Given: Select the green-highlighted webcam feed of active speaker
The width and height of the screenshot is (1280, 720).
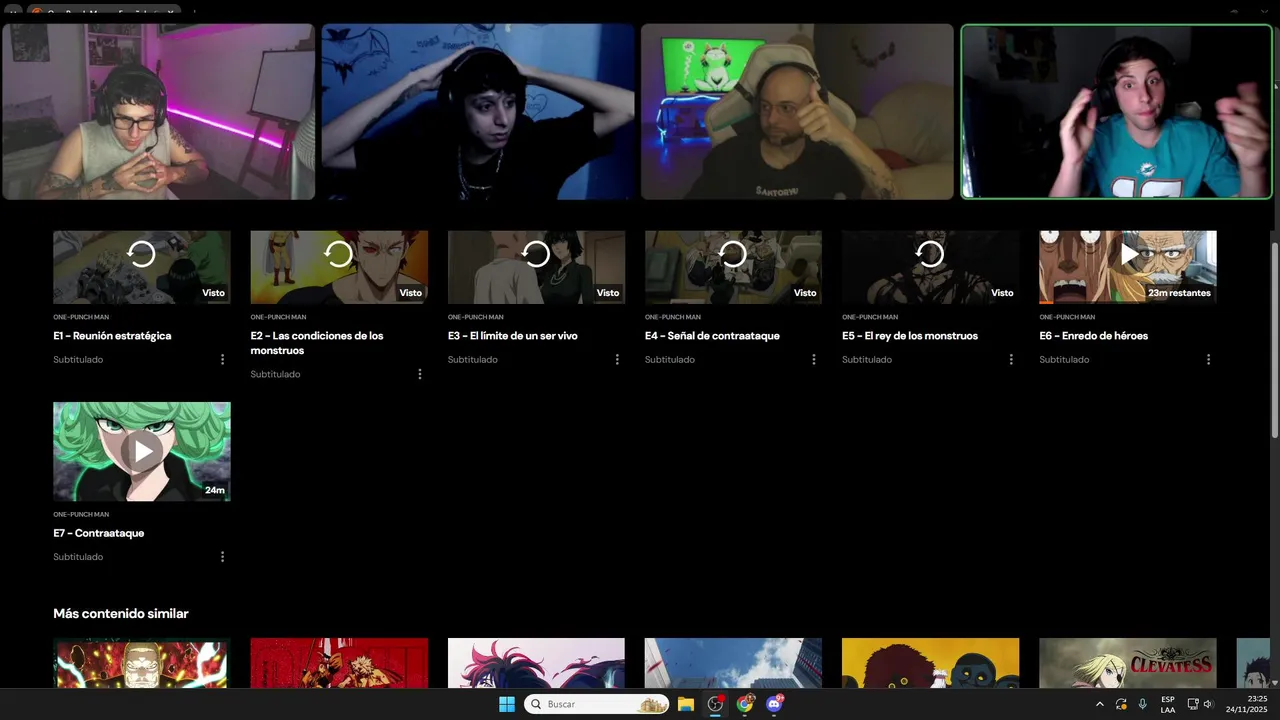Looking at the screenshot, I should 1116,112.
